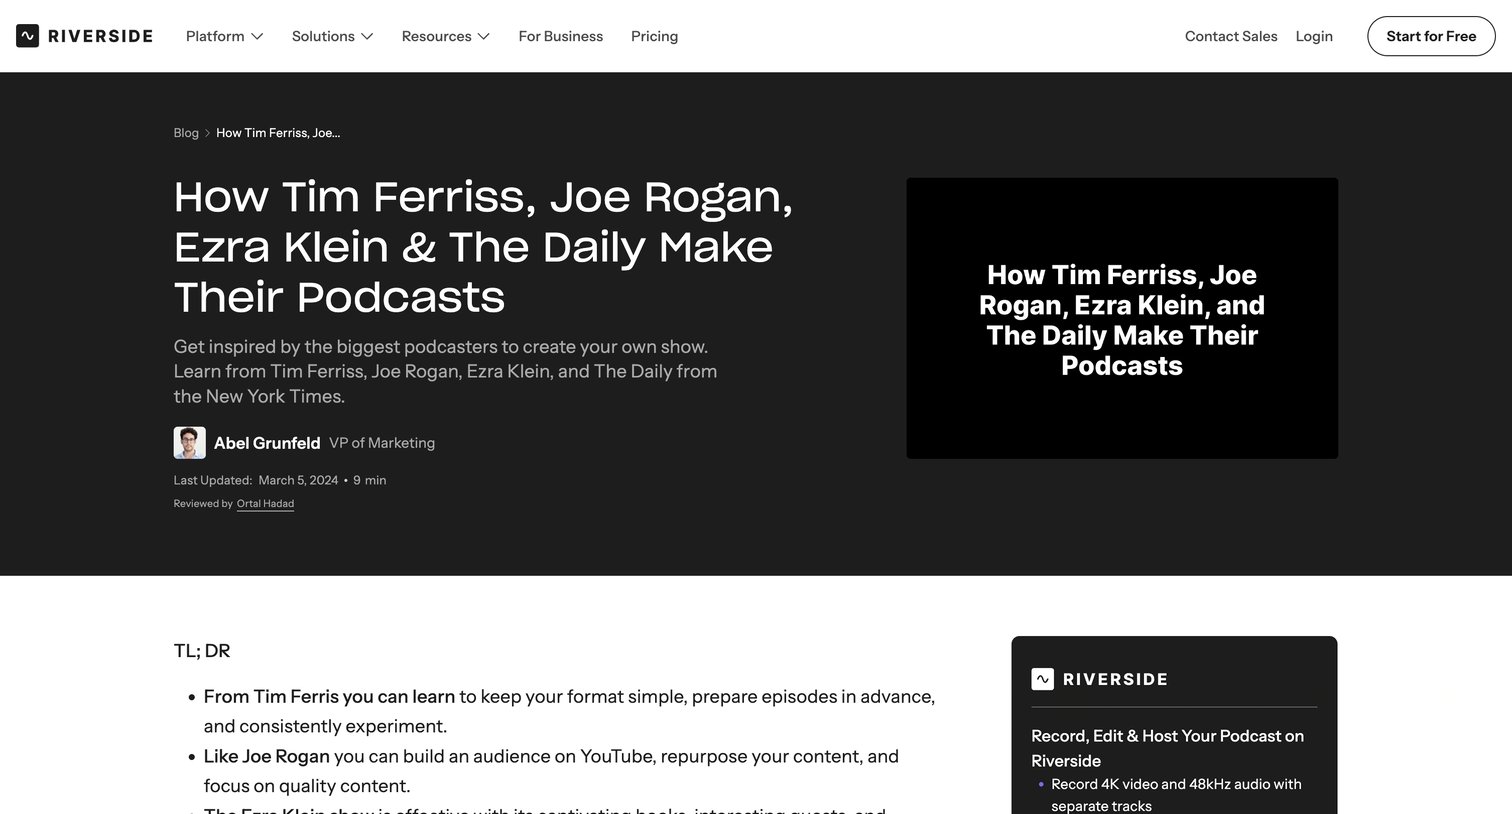
Task: Click the RIVERSIDE wordmark in header
Action: point(100,36)
